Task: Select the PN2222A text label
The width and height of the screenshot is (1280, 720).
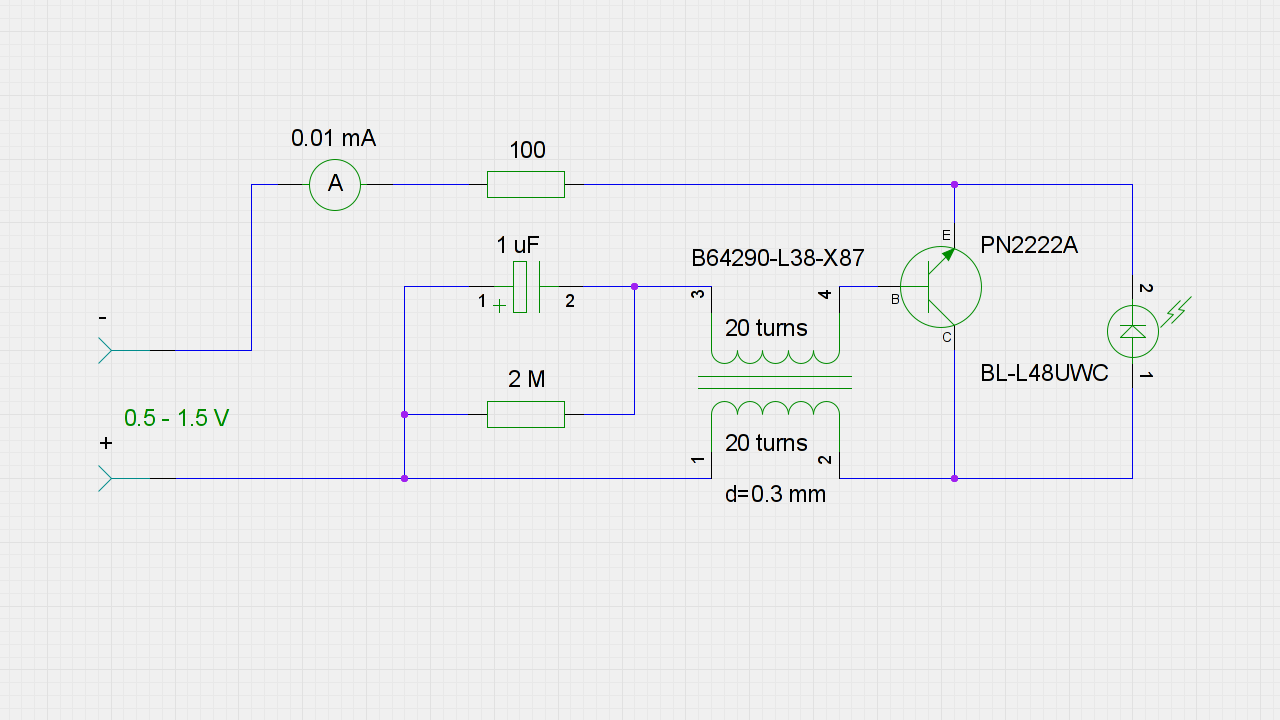Action: pyautogui.click(x=1029, y=246)
